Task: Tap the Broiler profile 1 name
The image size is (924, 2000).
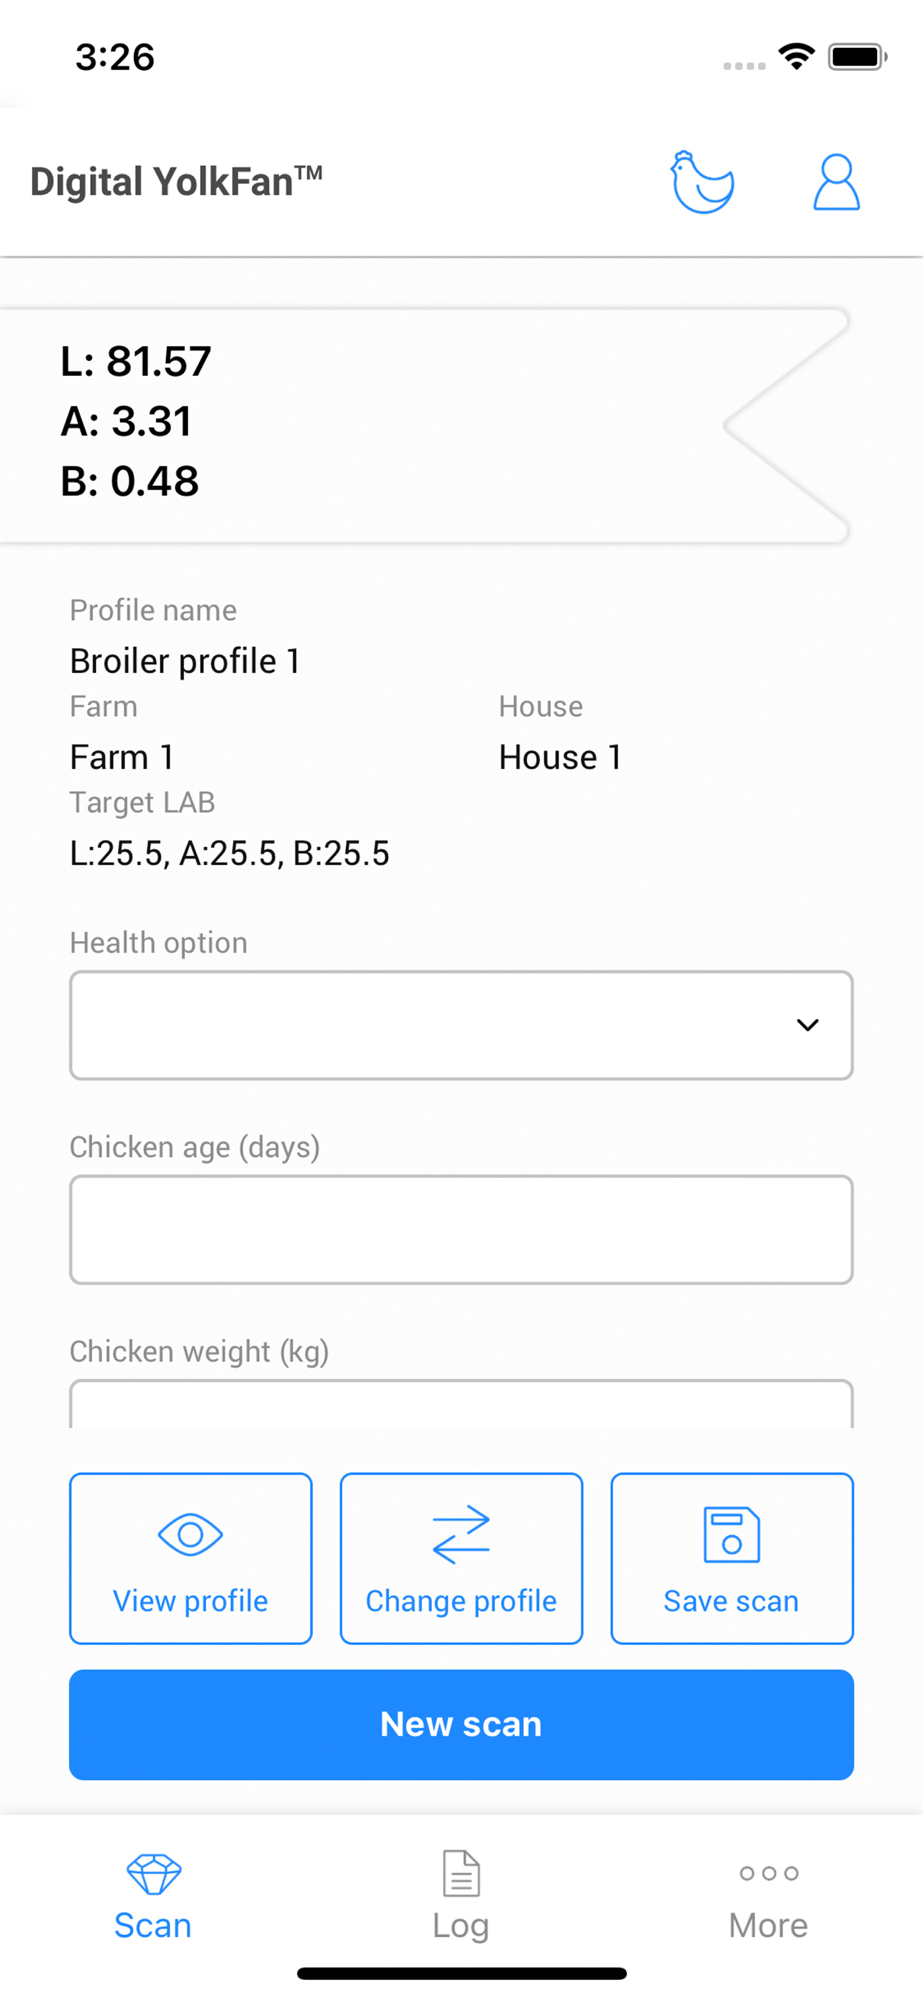Action: [x=185, y=661]
